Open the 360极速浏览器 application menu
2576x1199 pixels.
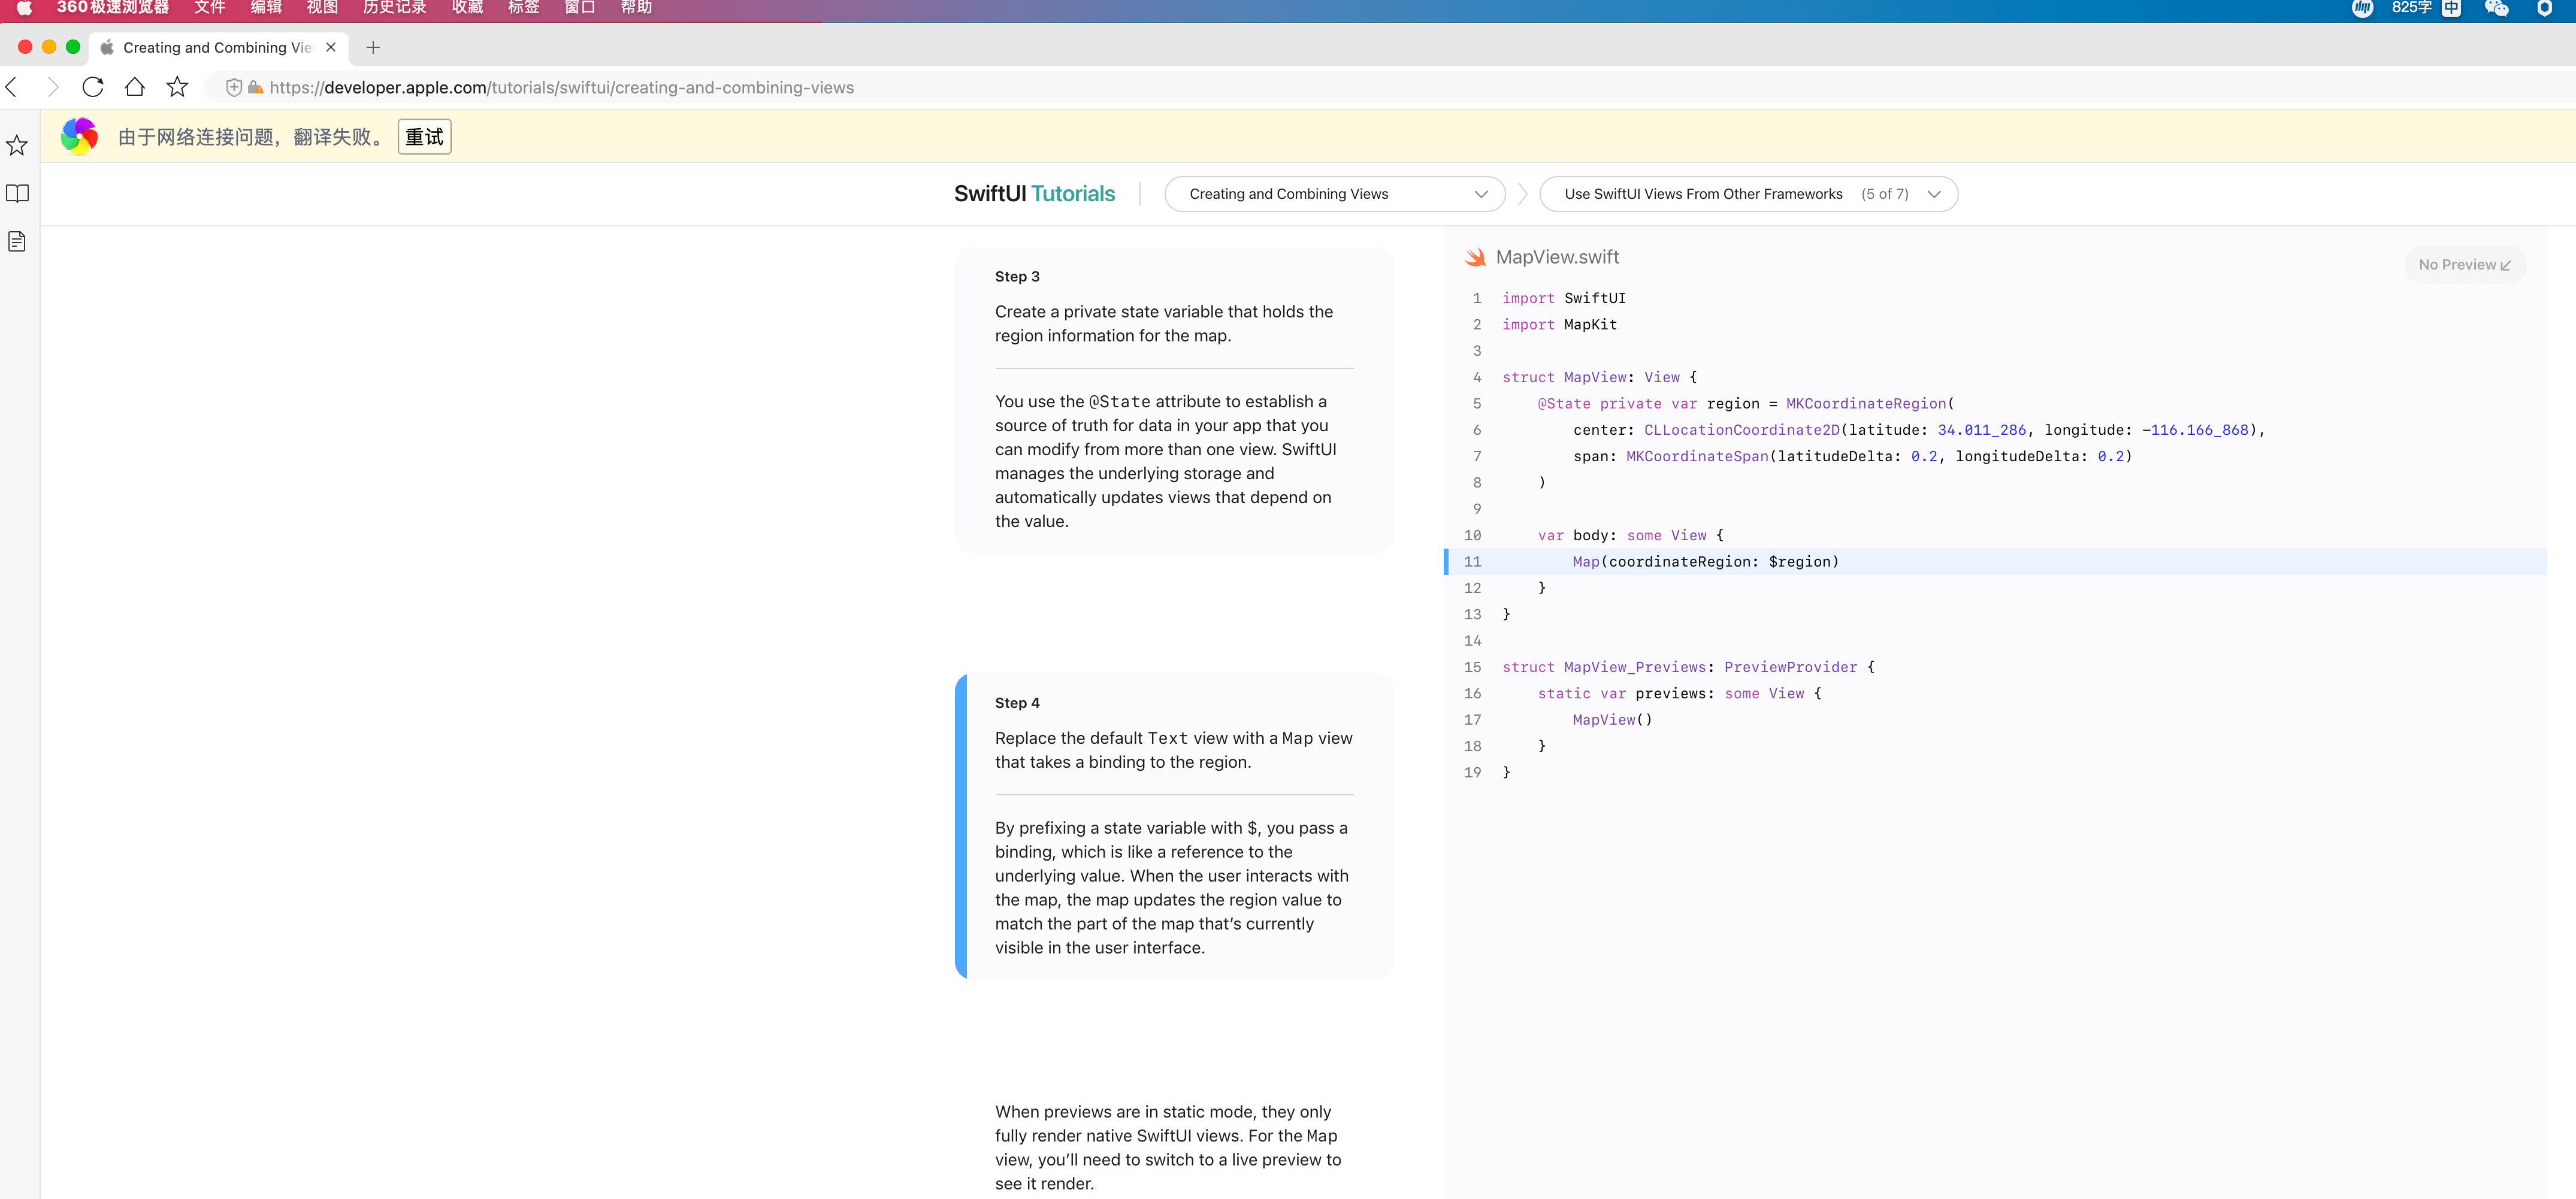click(113, 8)
